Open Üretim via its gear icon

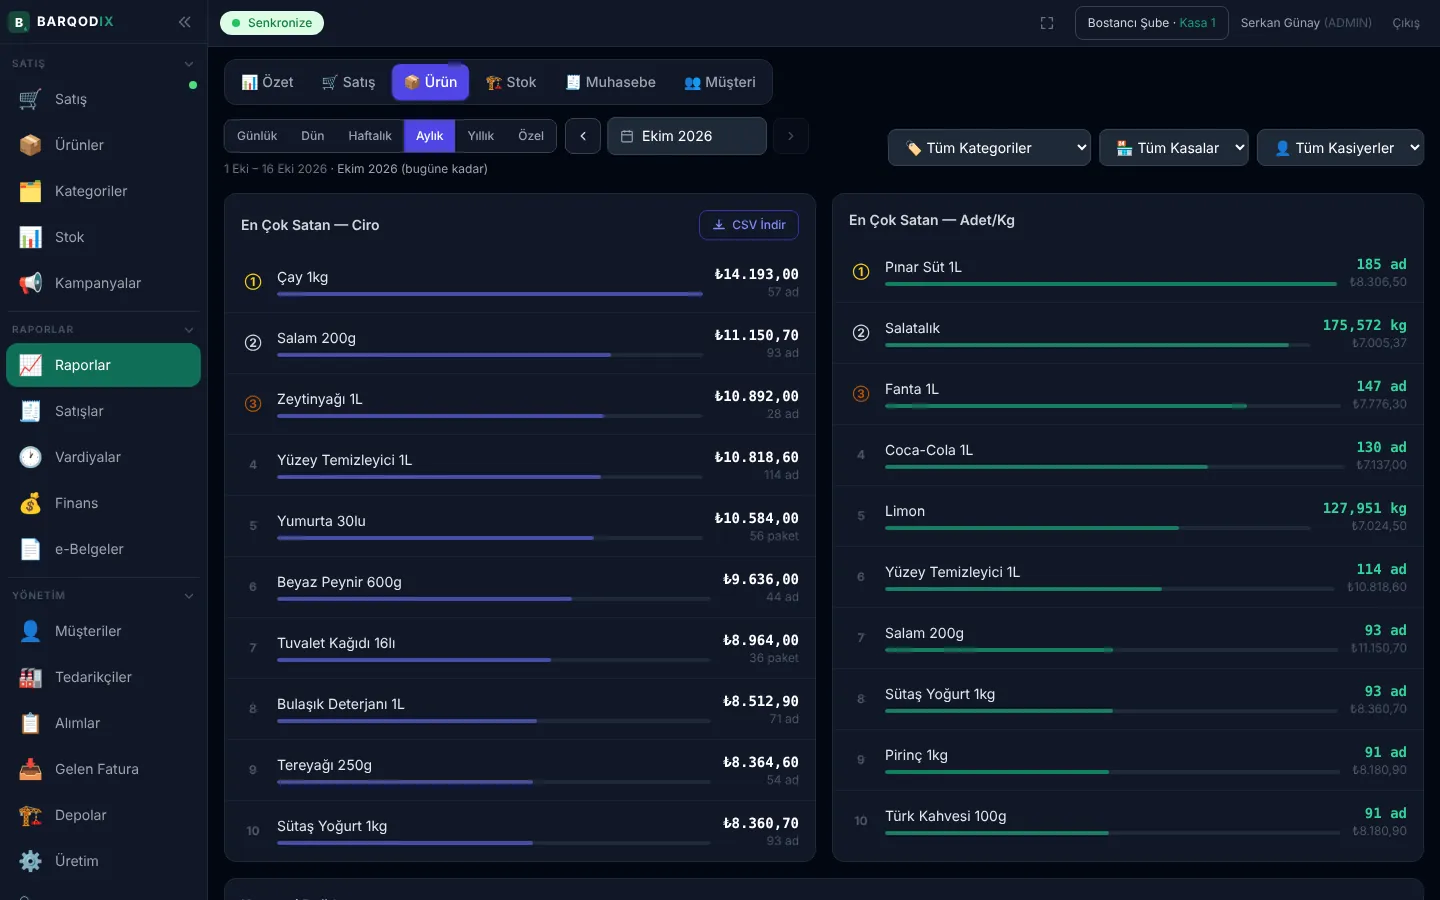click(x=31, y=861)
